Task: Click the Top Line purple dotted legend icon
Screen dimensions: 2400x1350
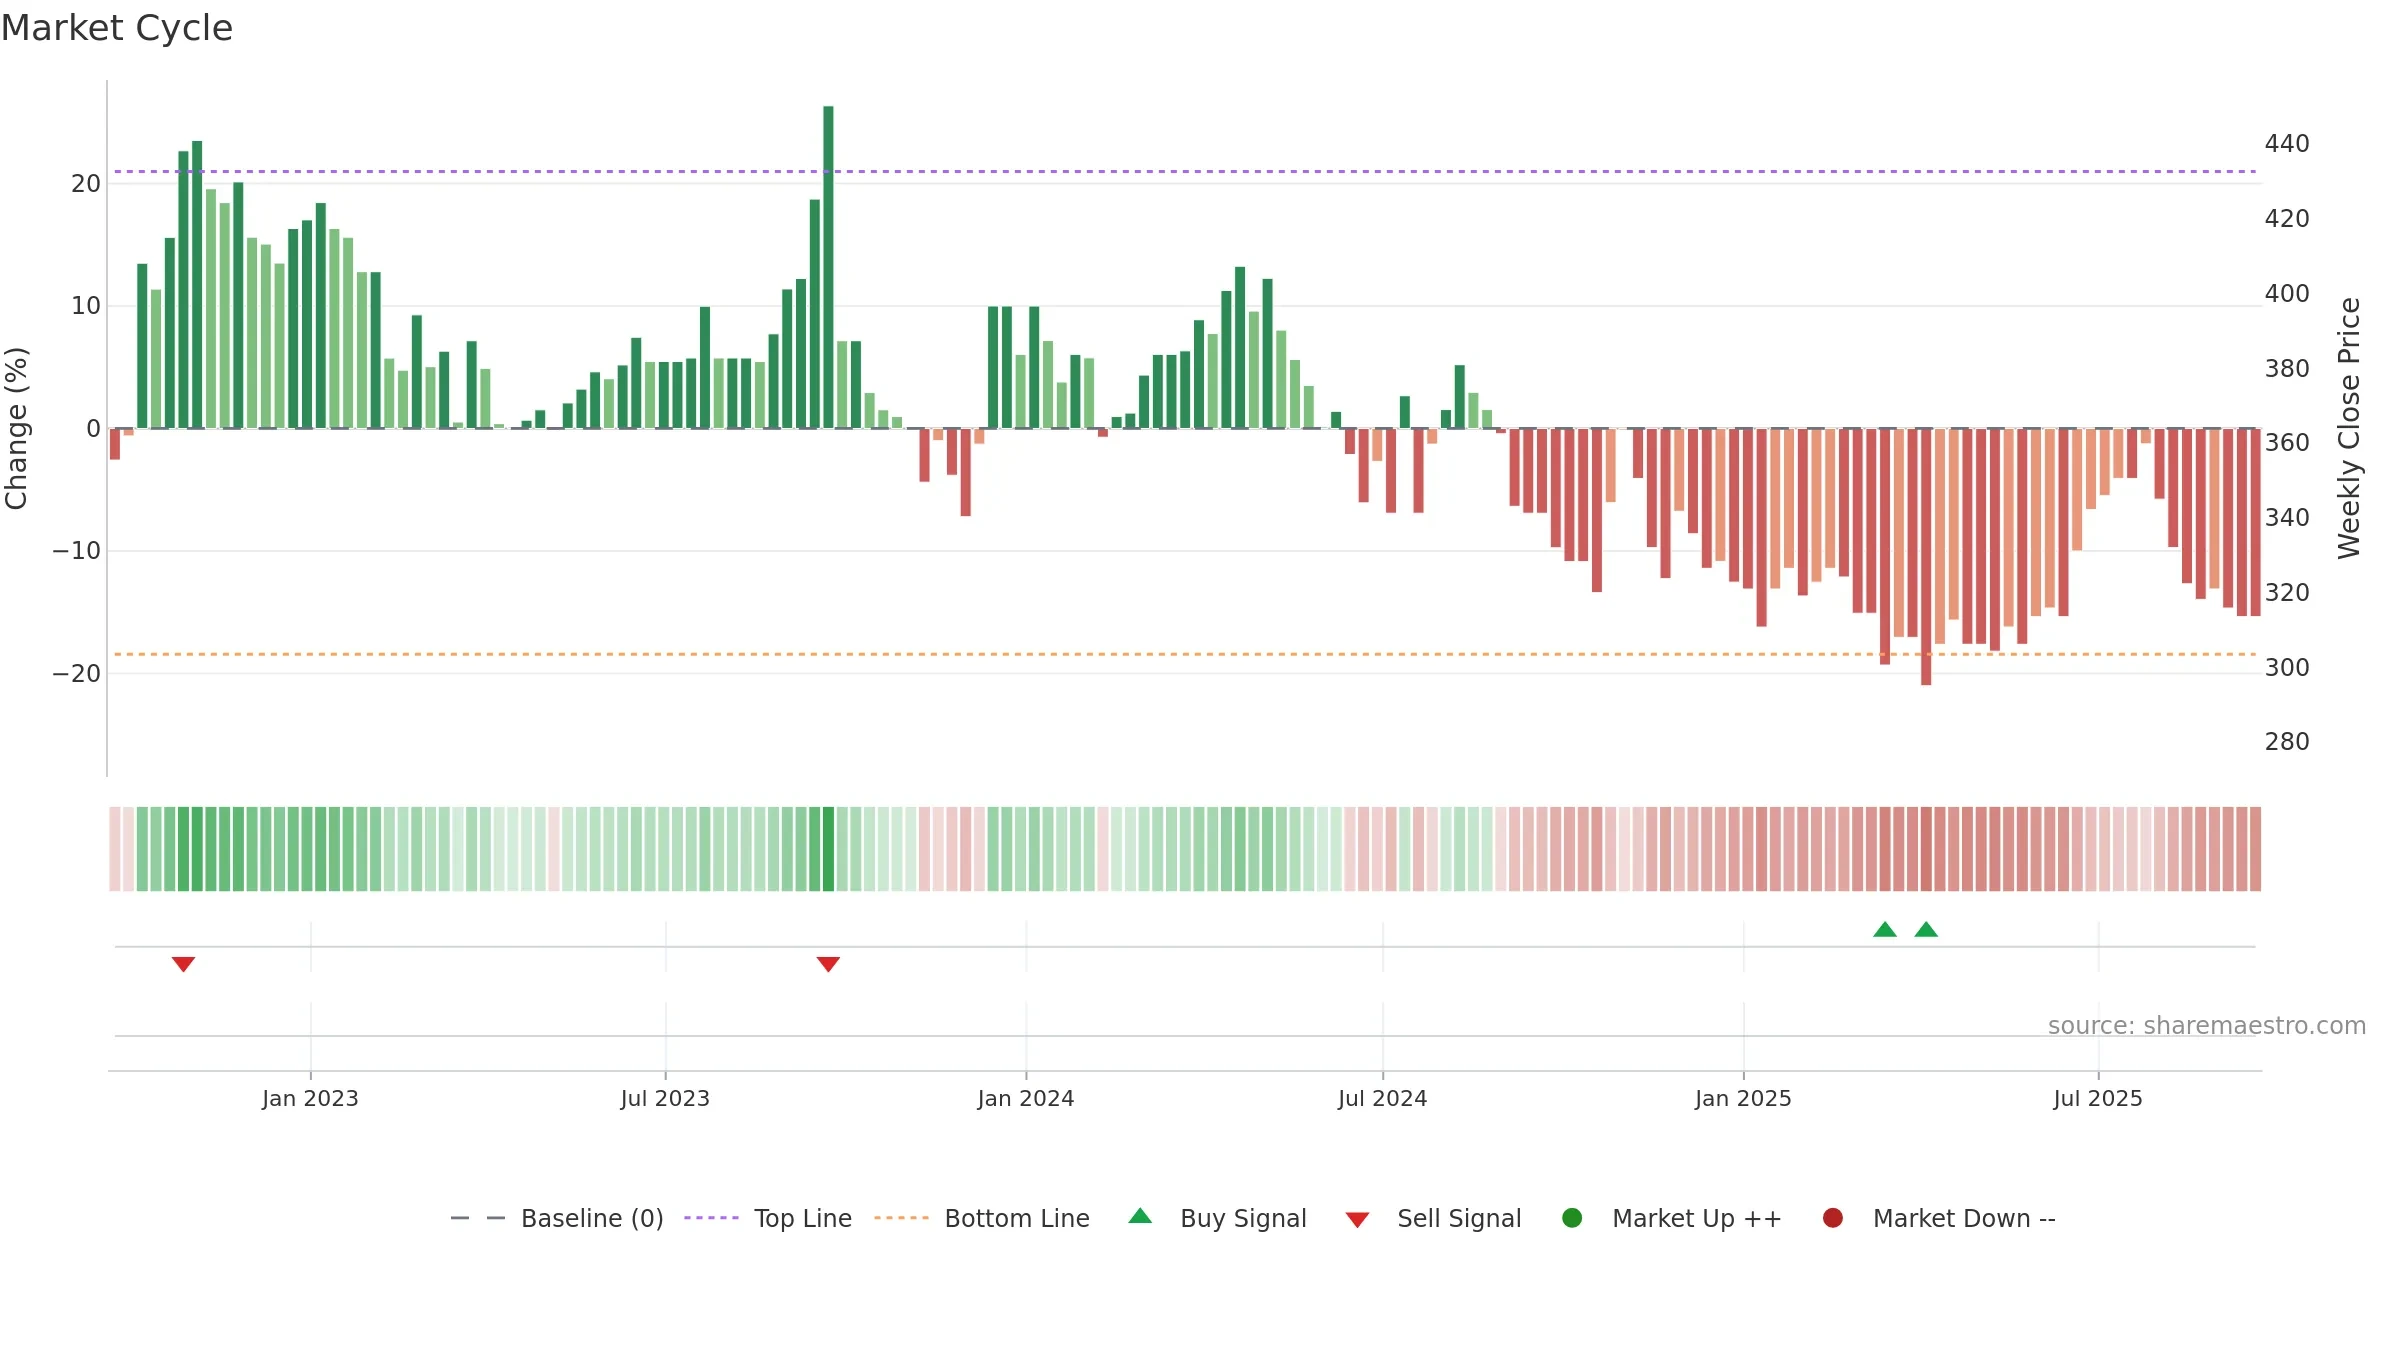Action: (x=711, y=1218)
